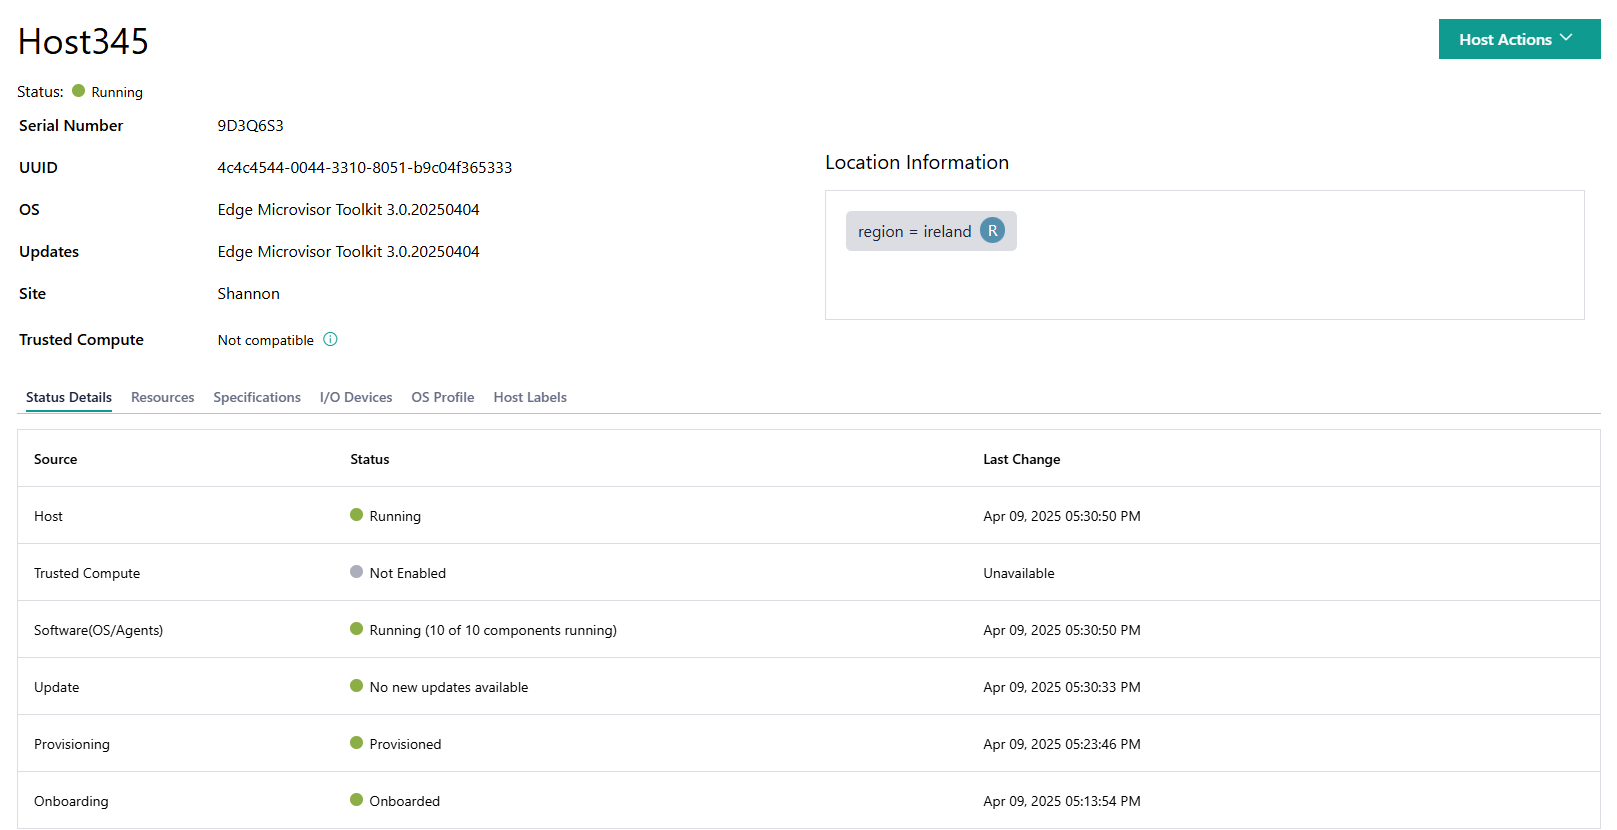Open the Specifications tab

tap(257, 397)
